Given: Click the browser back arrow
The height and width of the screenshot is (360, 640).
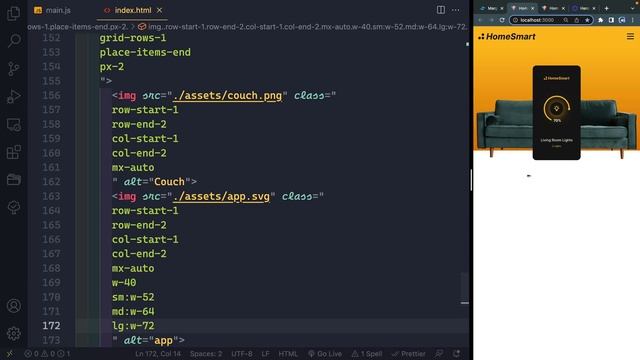Looking at the screenshot, I should click(x=481, y=20).
